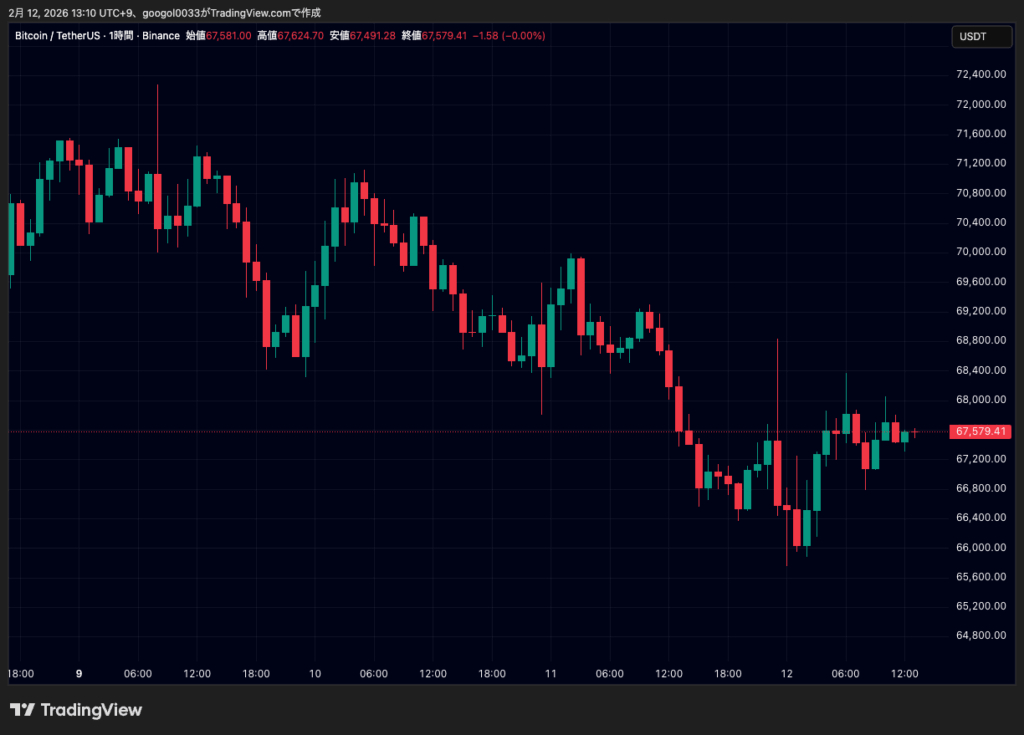Image resolution: width=1024 pixels, height=735 pixels.
Task: Click the 72,400.00 price axis label
Action: tap(980, 74)
